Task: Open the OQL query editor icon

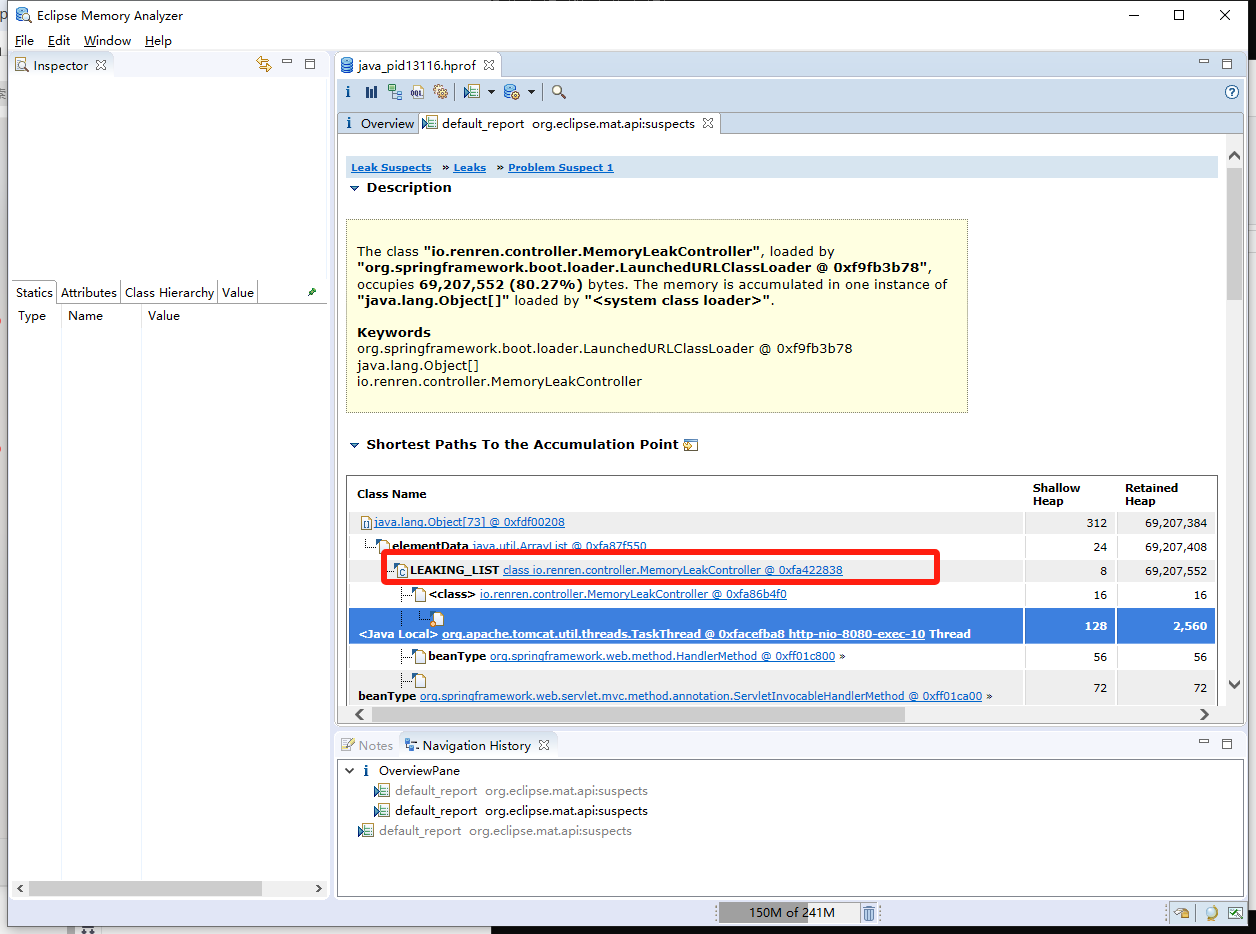Action: 417,92
